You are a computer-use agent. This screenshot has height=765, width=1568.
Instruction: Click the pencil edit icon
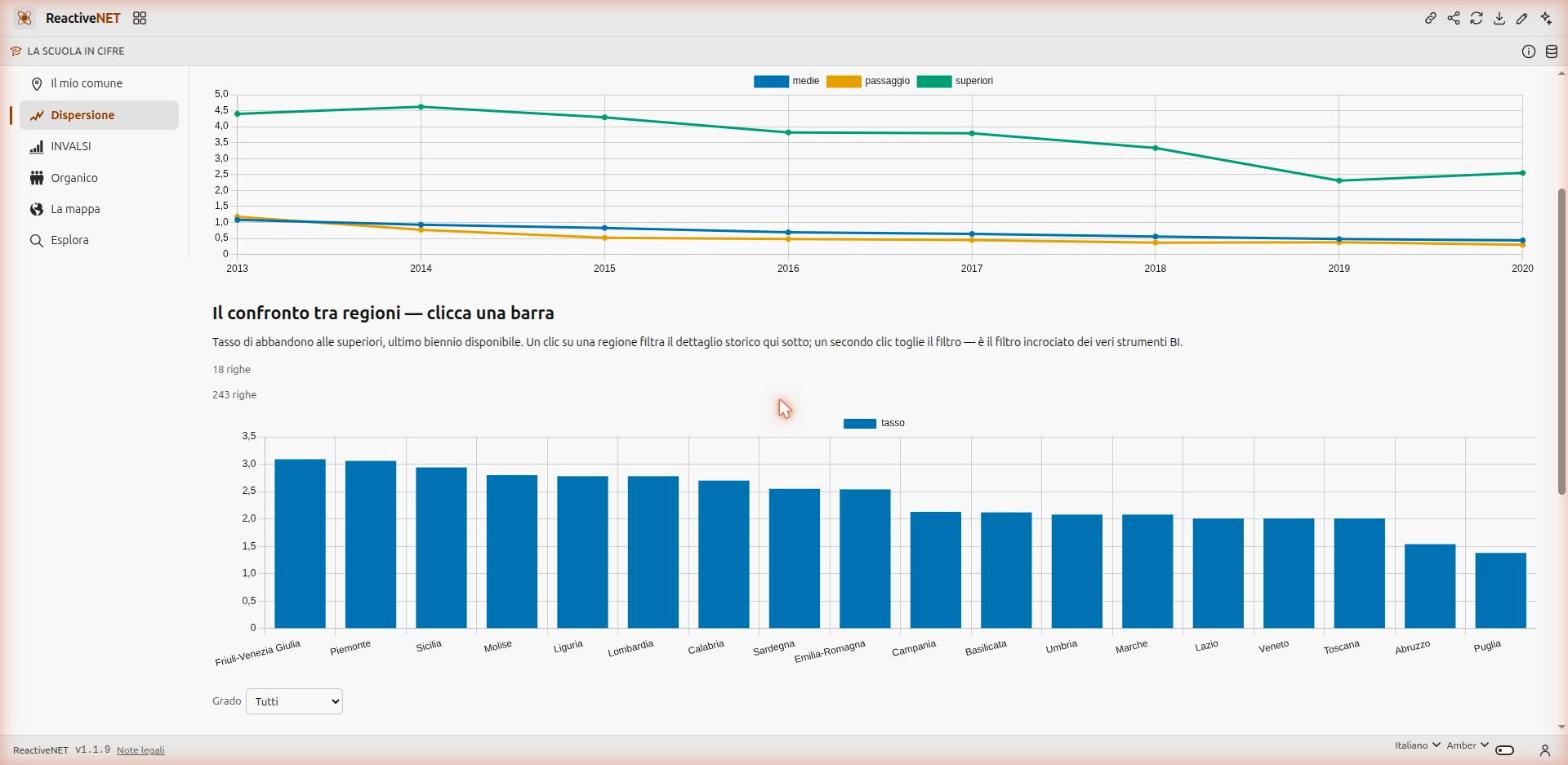(x=1522, y=18)
